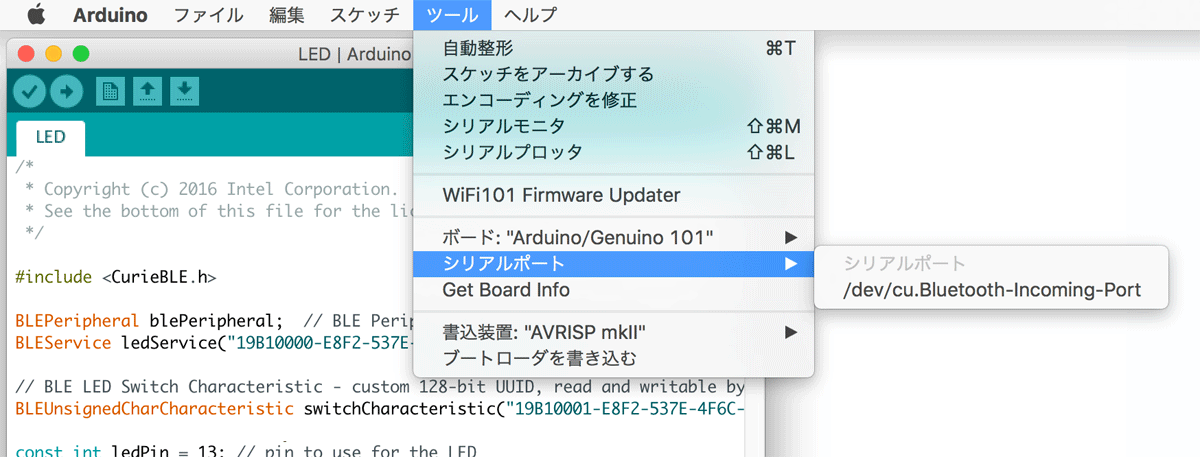Image resolution: width=1200 pixels, height=457 pixels.
Task: Choose /dev/cu.Bluetooth-Incoming-Port serial port
Action: 992,290
